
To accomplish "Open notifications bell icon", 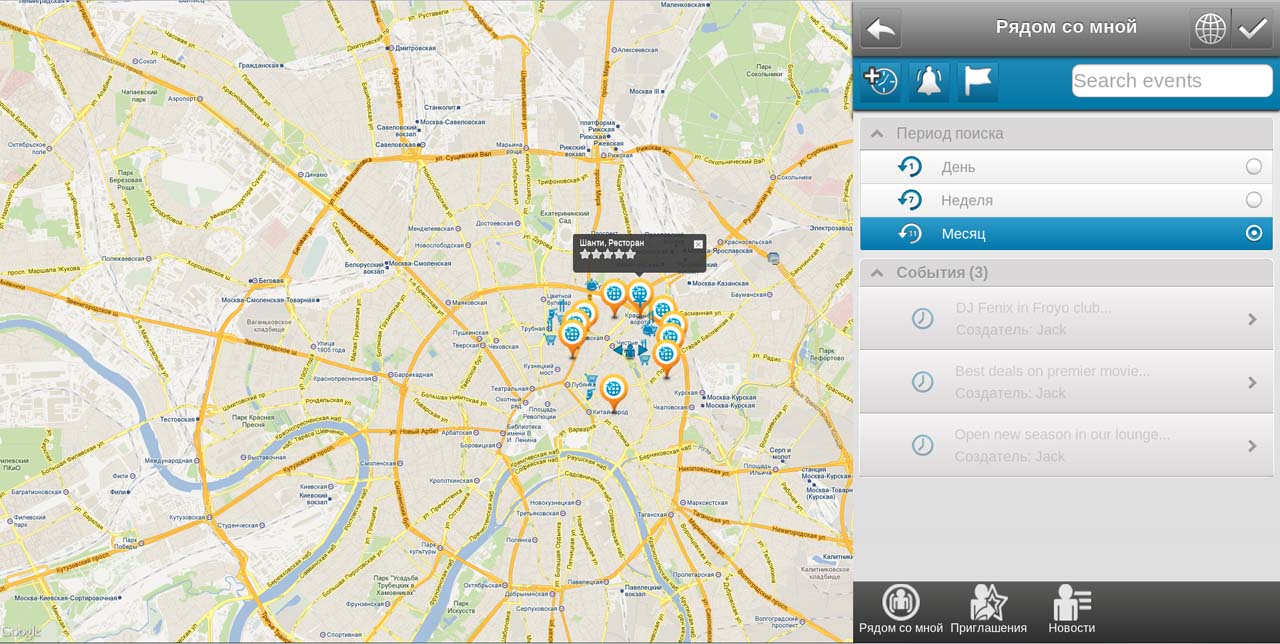I will coord(929,82).
